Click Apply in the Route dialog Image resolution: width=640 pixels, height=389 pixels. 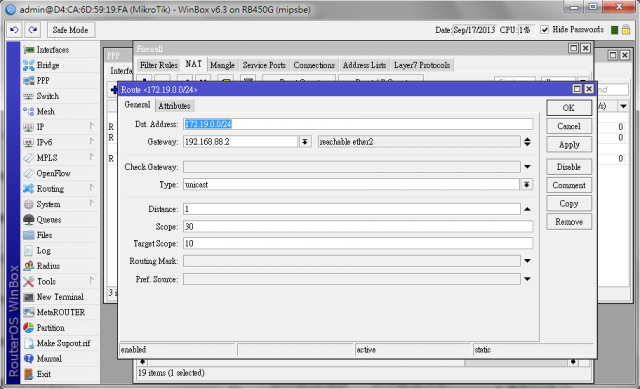(x=569, y=145)
